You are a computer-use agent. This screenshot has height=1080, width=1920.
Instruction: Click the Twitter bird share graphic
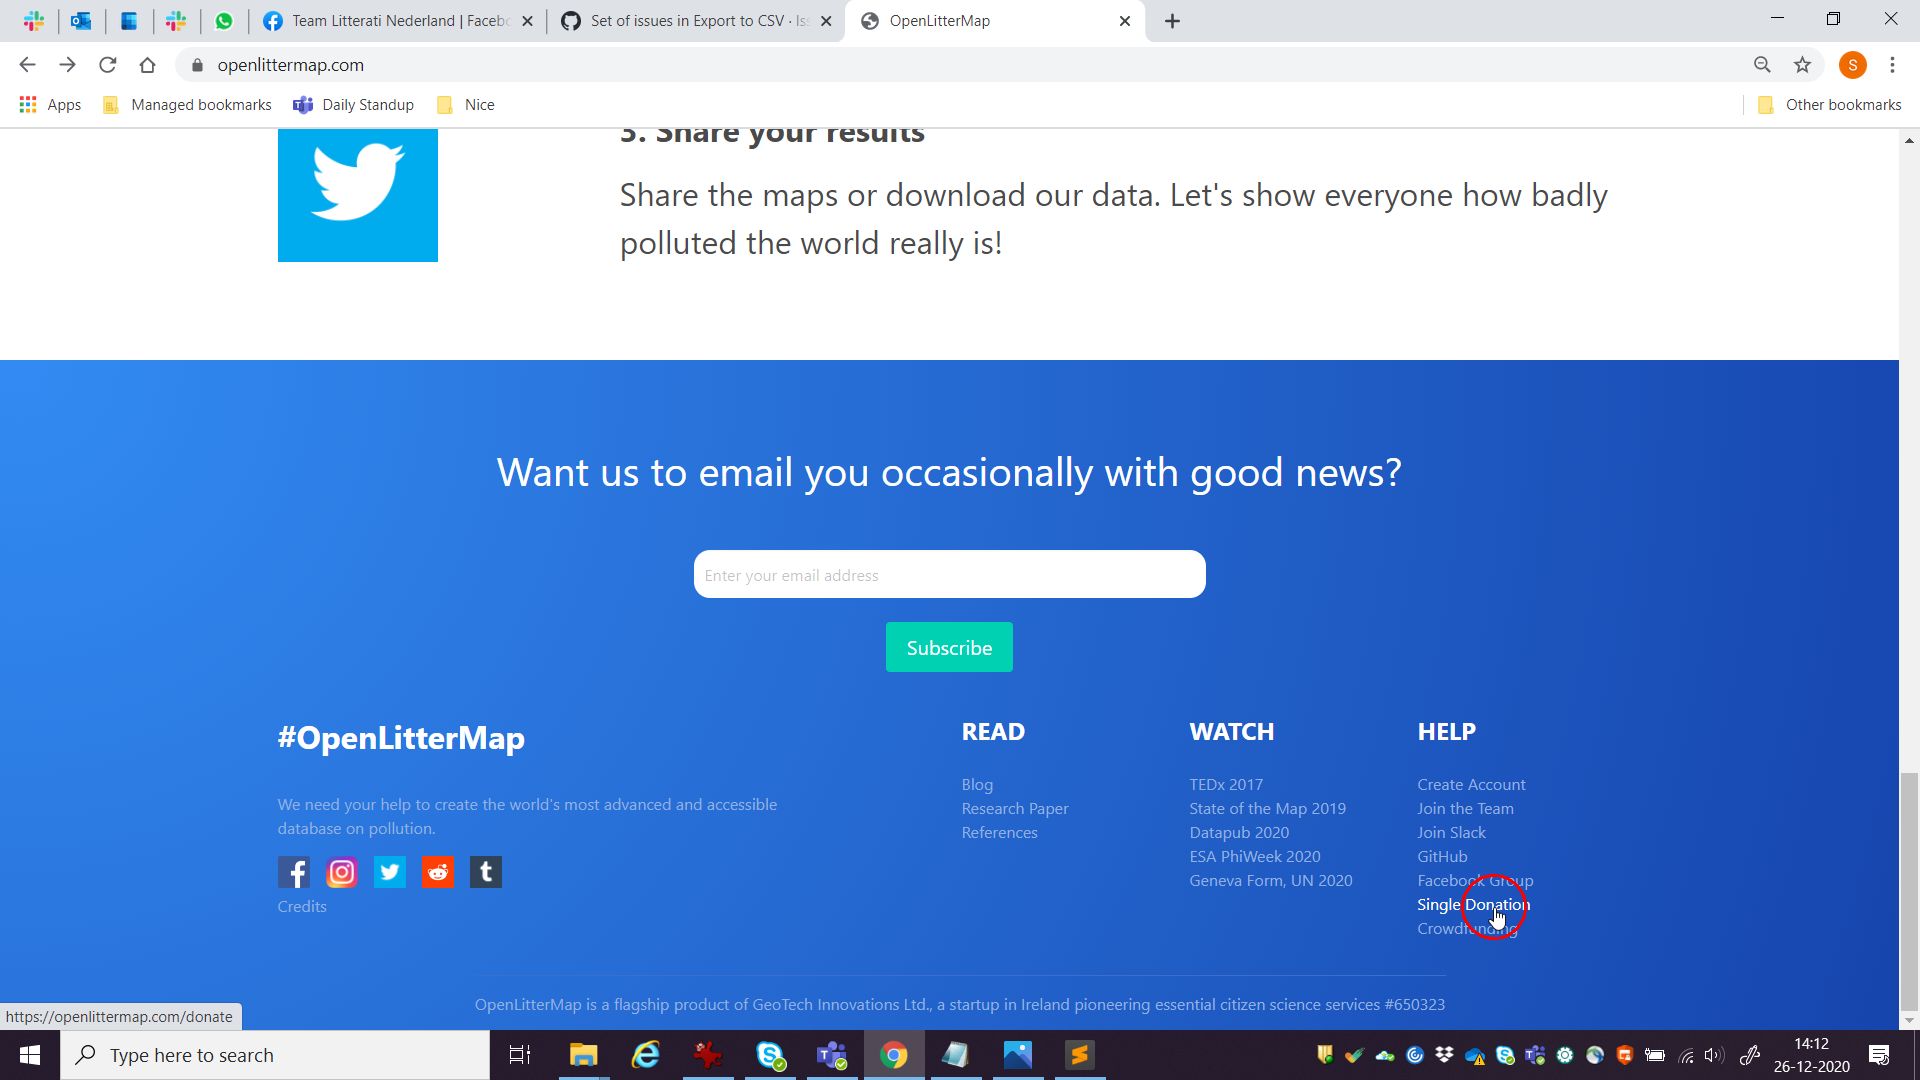(x=357, y=194)
